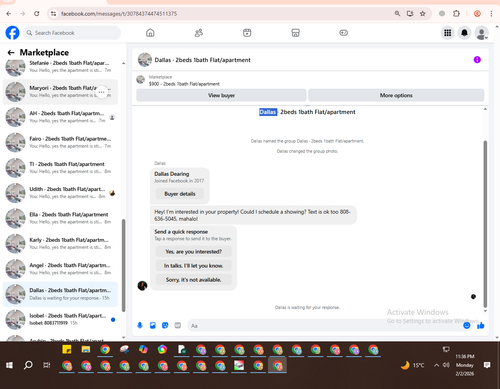The image size is (500, 389).
Task: Send a thumbs-up like
Action: tap(480, 325)
